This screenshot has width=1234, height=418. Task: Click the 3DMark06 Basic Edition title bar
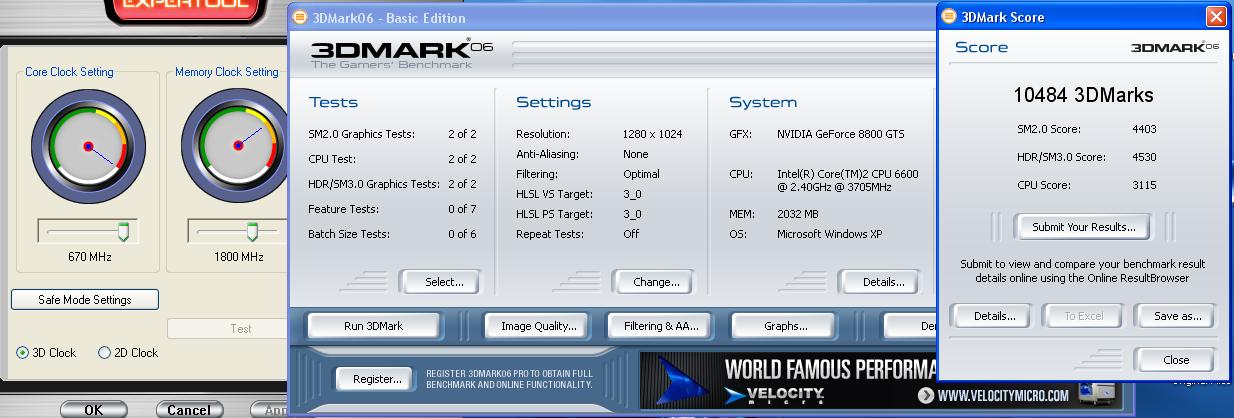click(x=611, y=17)
